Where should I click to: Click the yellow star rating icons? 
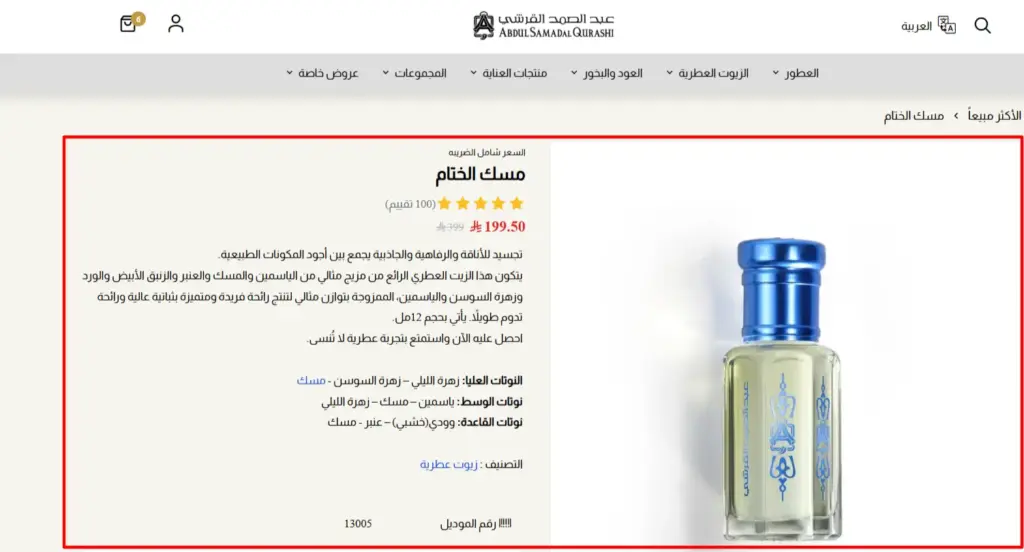(x=481, y=204)
